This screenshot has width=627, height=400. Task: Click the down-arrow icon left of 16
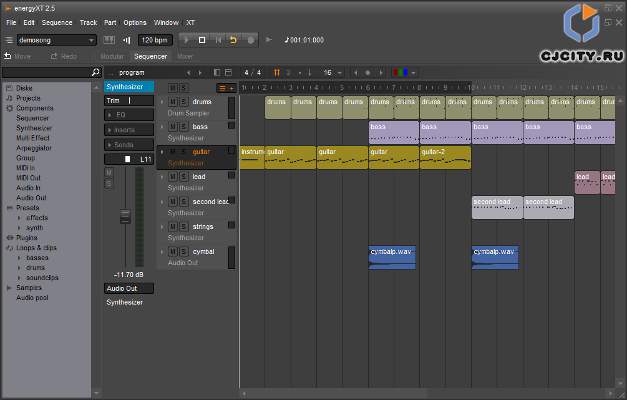(x=310, y=72)
